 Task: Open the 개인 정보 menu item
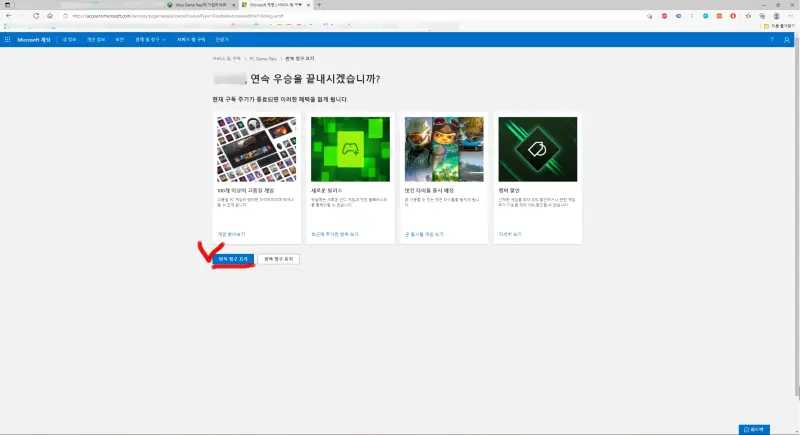pos(96,40)
